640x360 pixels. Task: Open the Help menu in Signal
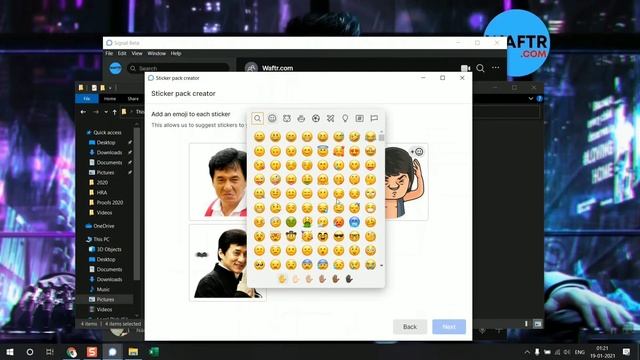coord(176,53)
